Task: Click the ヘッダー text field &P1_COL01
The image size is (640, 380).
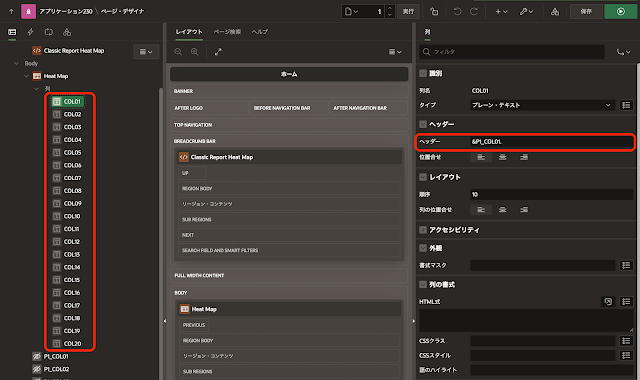Action: [x=551, y=142]
